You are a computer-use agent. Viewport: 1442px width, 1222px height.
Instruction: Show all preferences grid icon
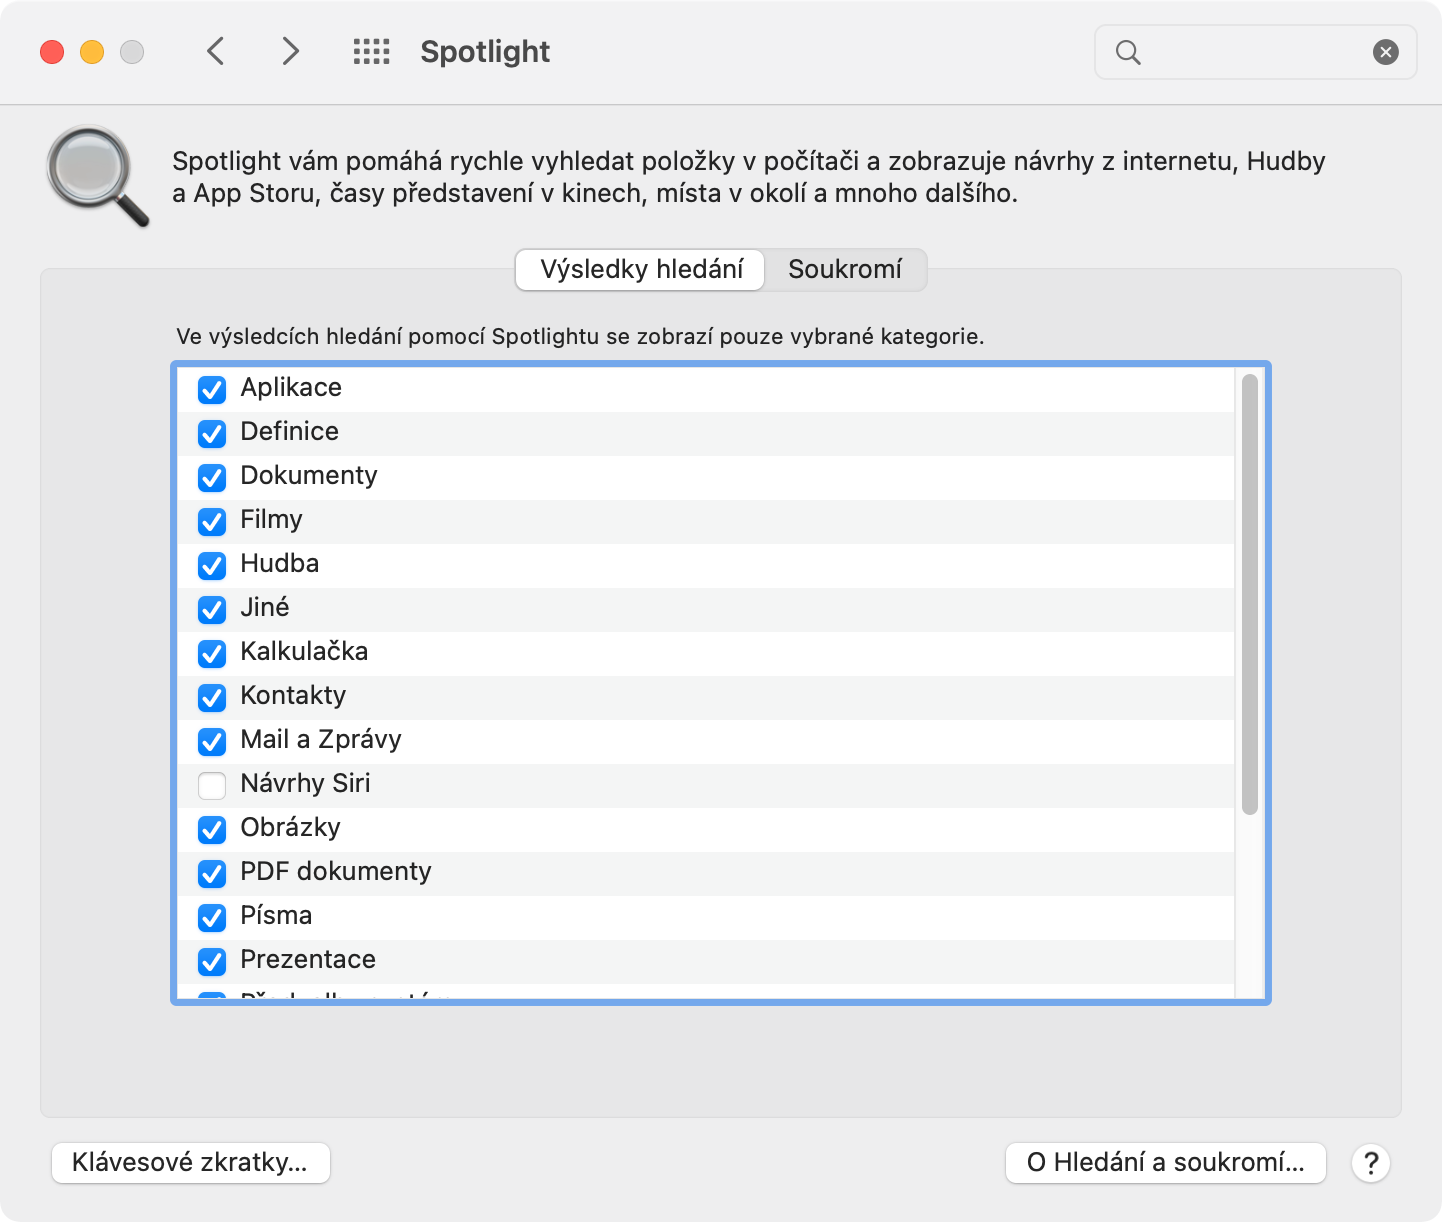coord(371,52)
